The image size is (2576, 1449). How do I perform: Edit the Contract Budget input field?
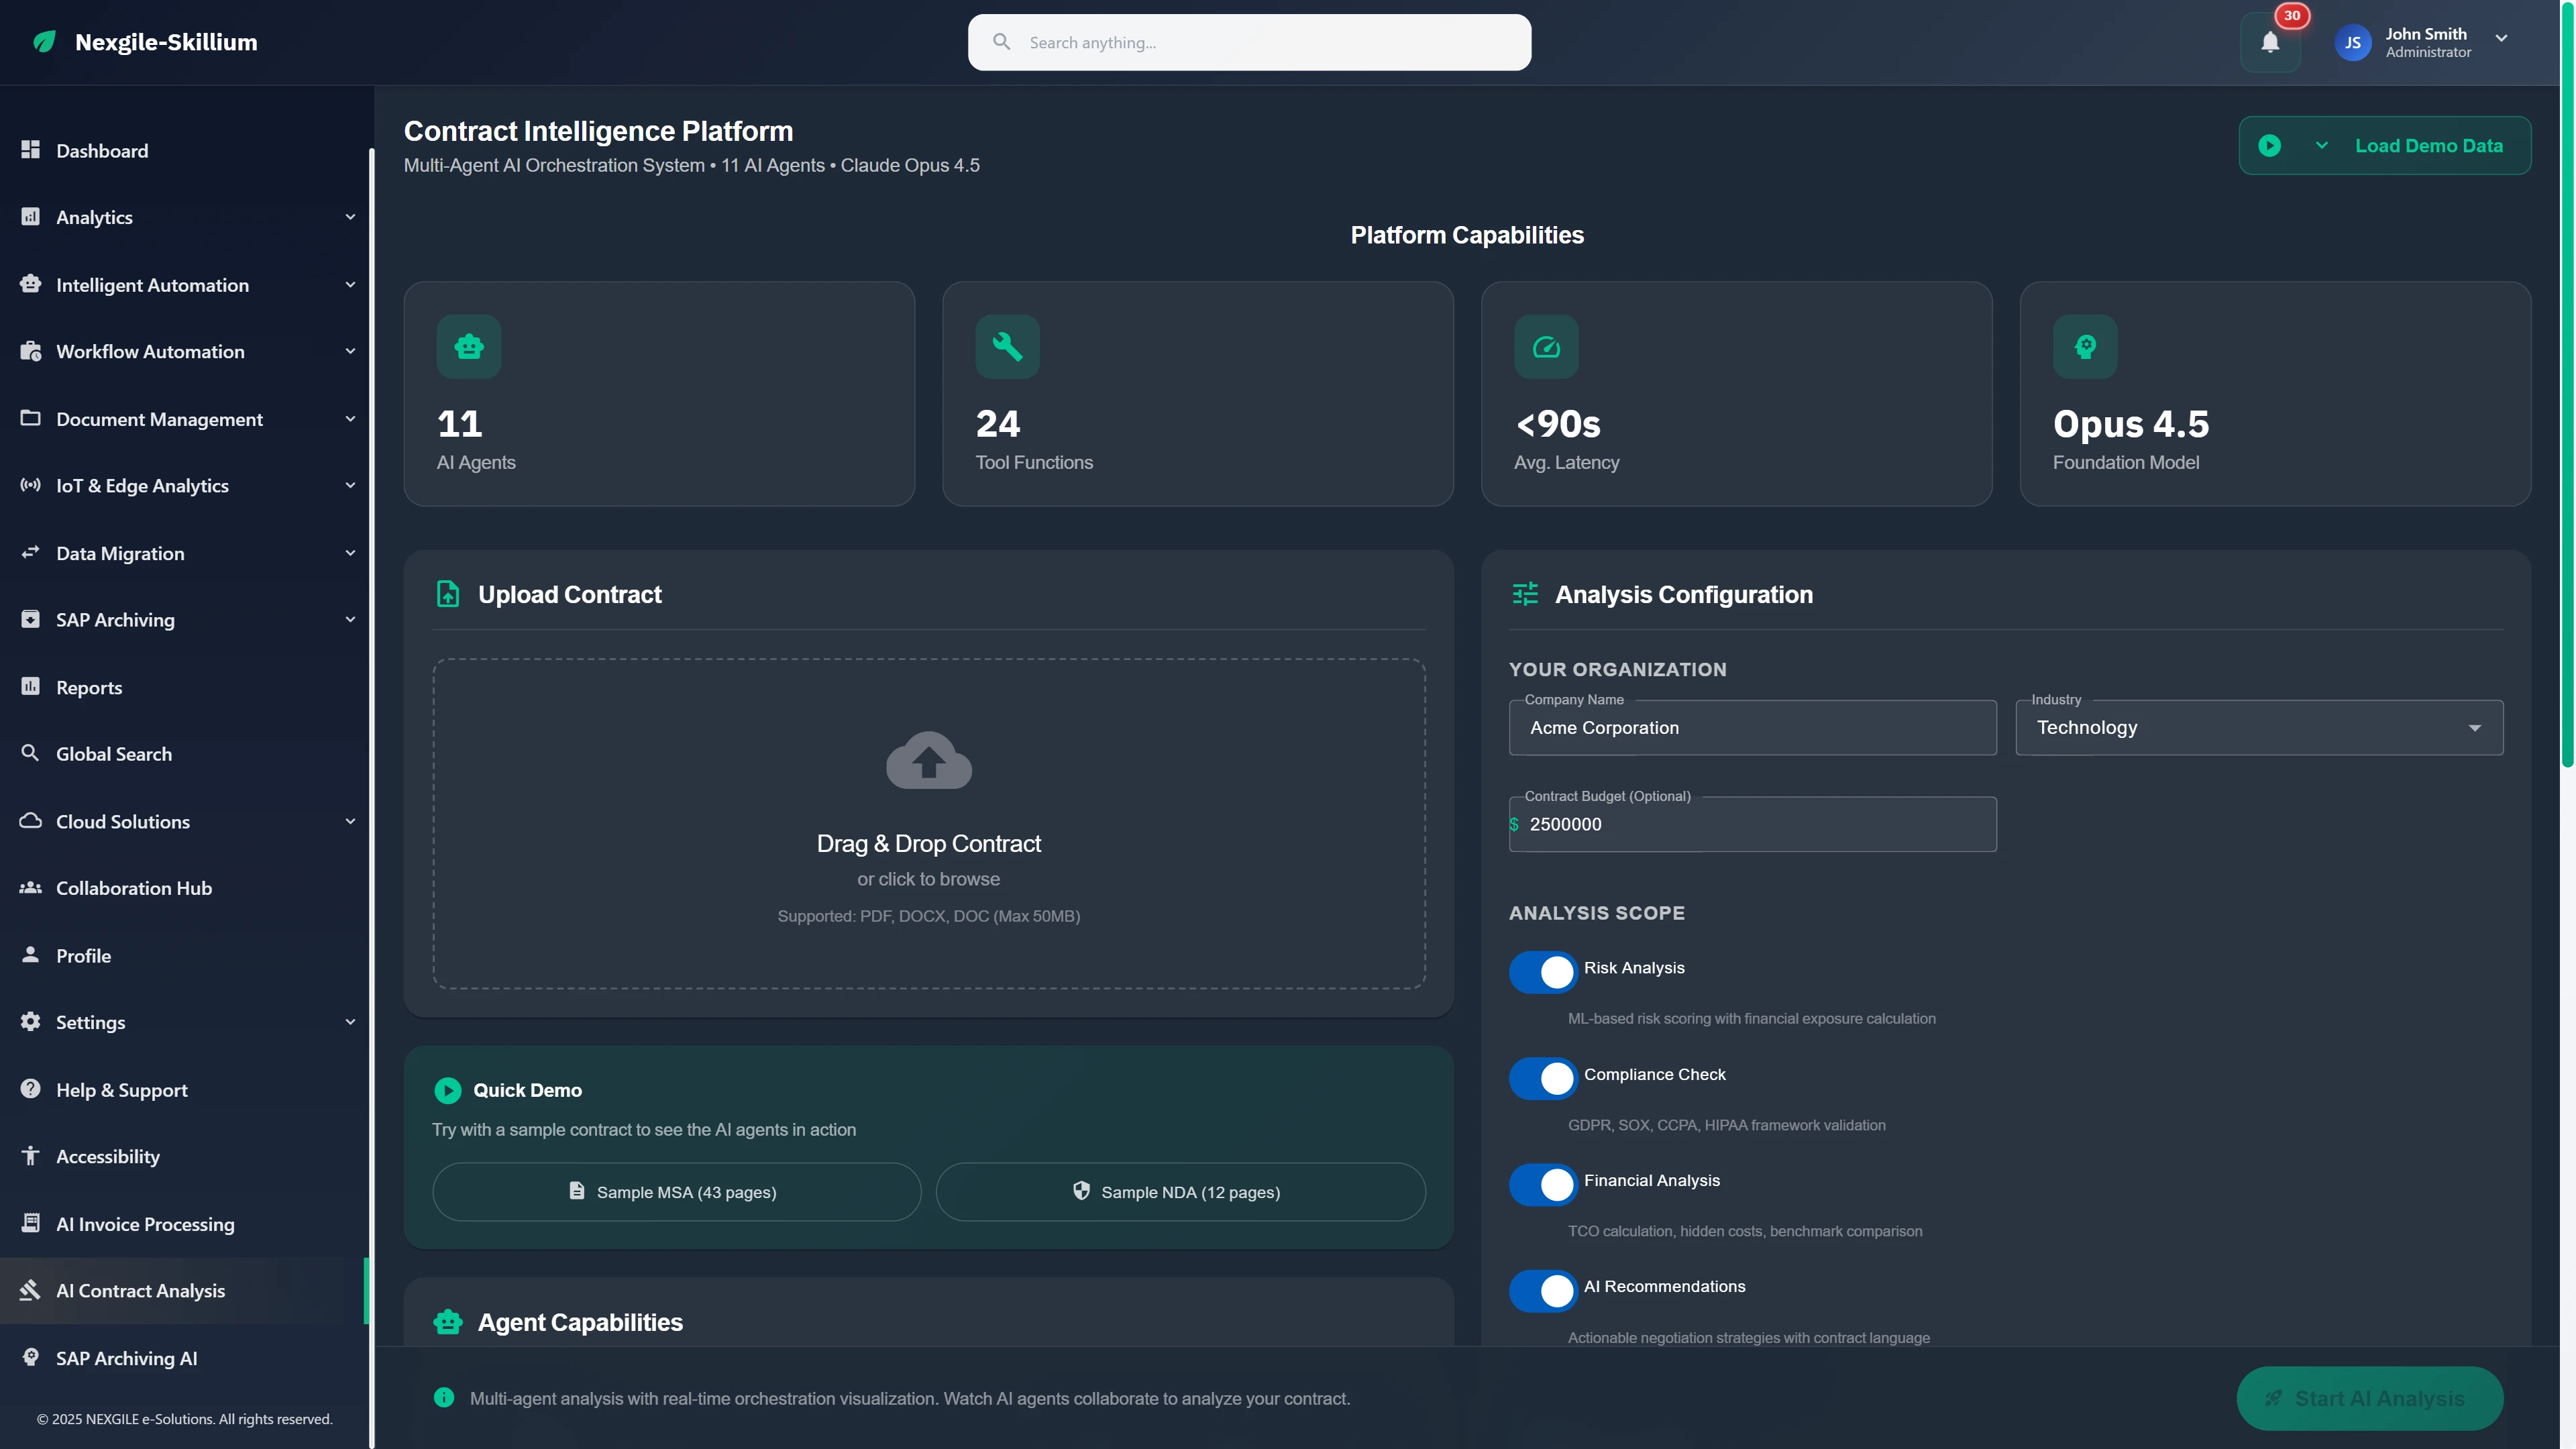click(x=1751, y=824)
